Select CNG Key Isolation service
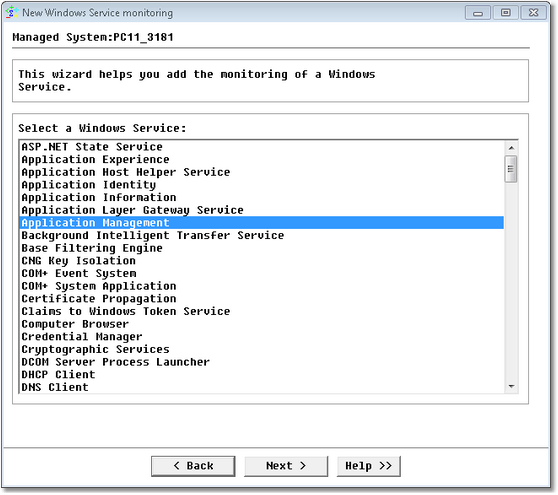The height and width of the screenshot is (495, 558). coord(262,261)
